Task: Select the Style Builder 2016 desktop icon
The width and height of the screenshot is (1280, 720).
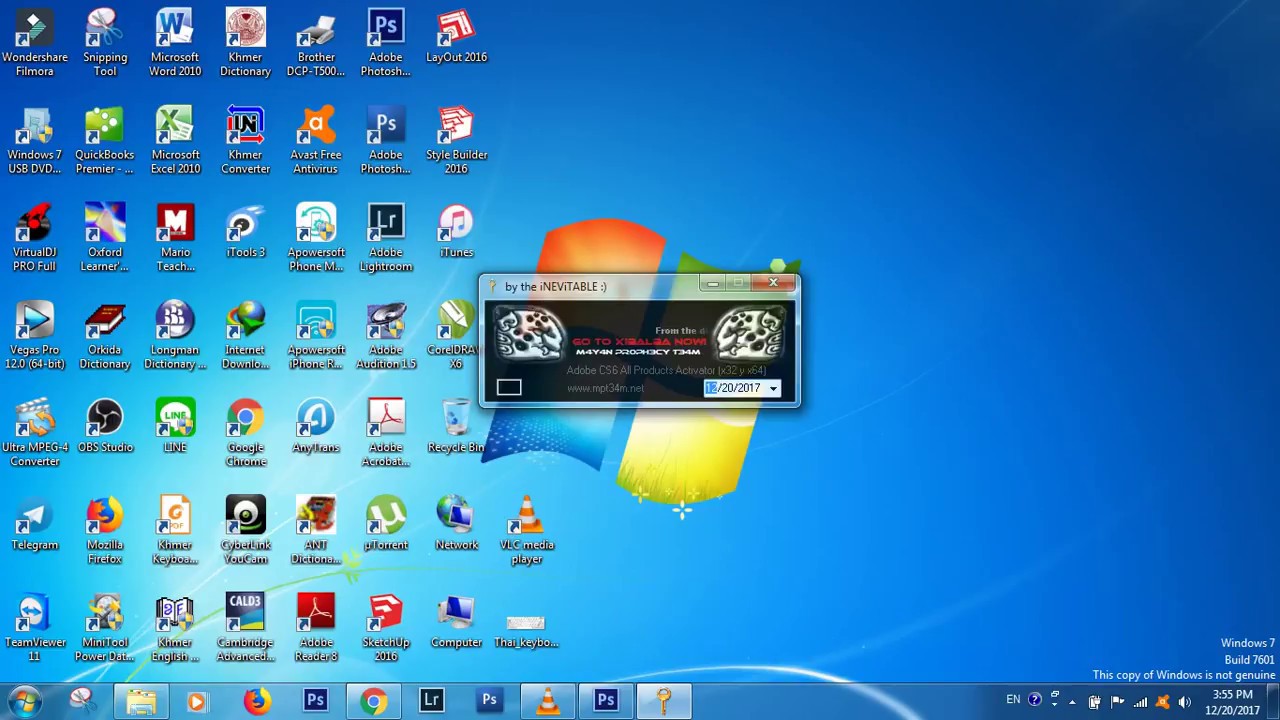Action: click(456, 141)
